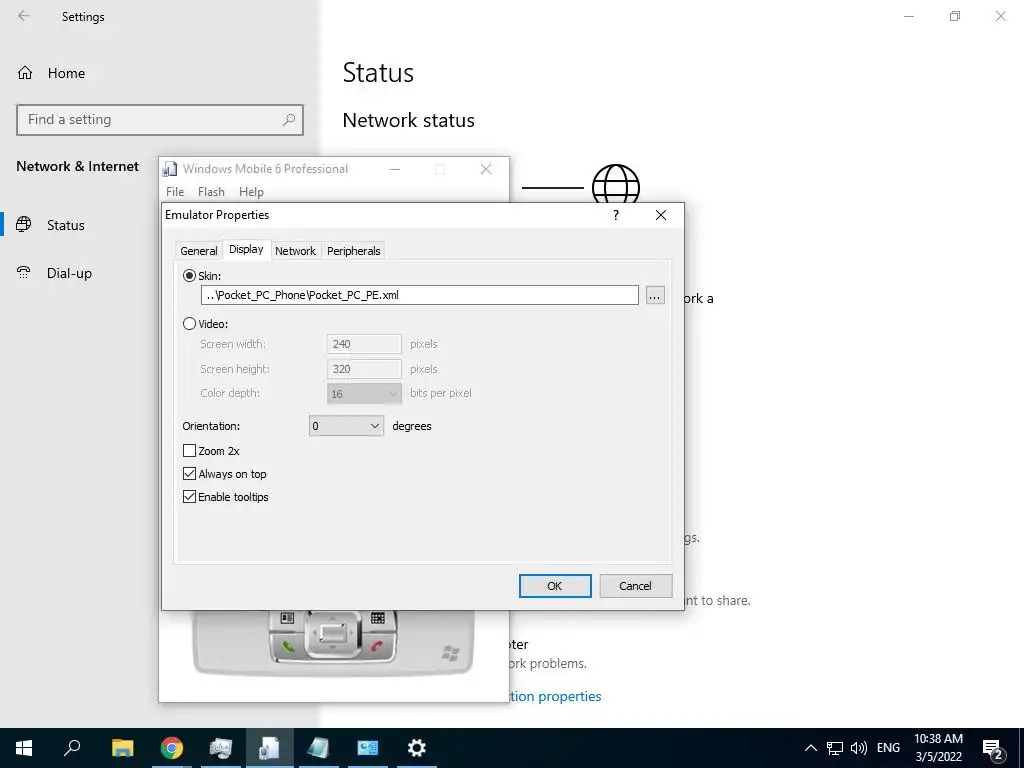Screen dimensions: 1024x768
Task: Switch to the Network tab
Action: (295, 251)
